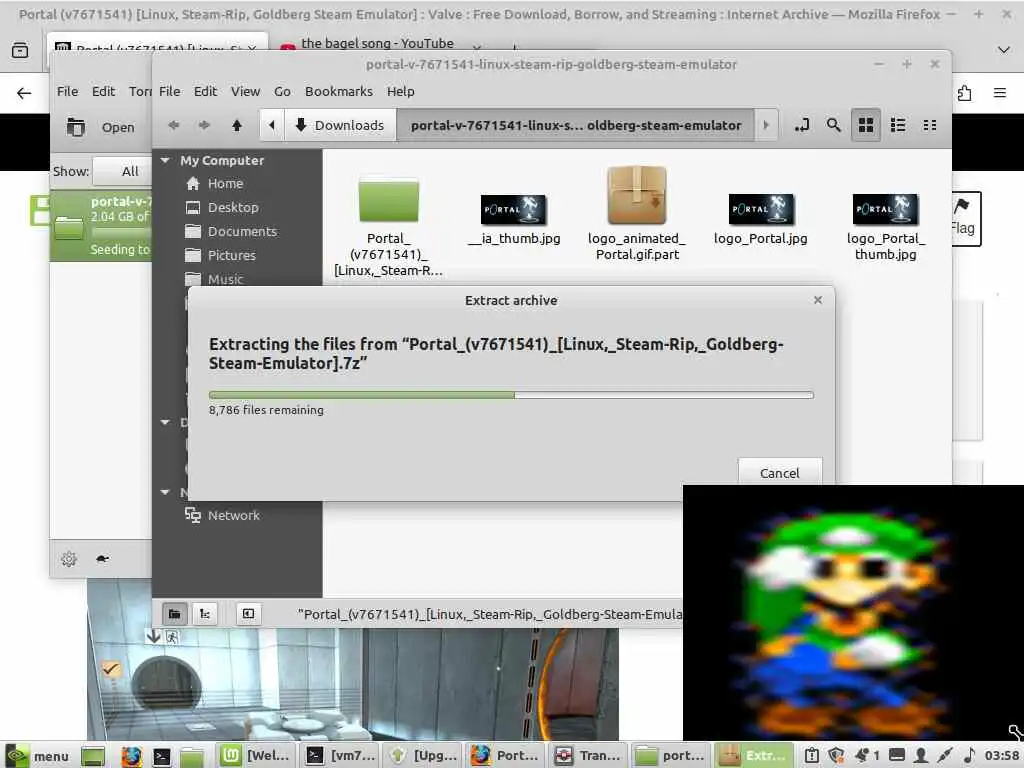The height and width of the screenshot is (768, 1024).
Task: Show places sidebar button in status bar
Action: click(174, 614)
